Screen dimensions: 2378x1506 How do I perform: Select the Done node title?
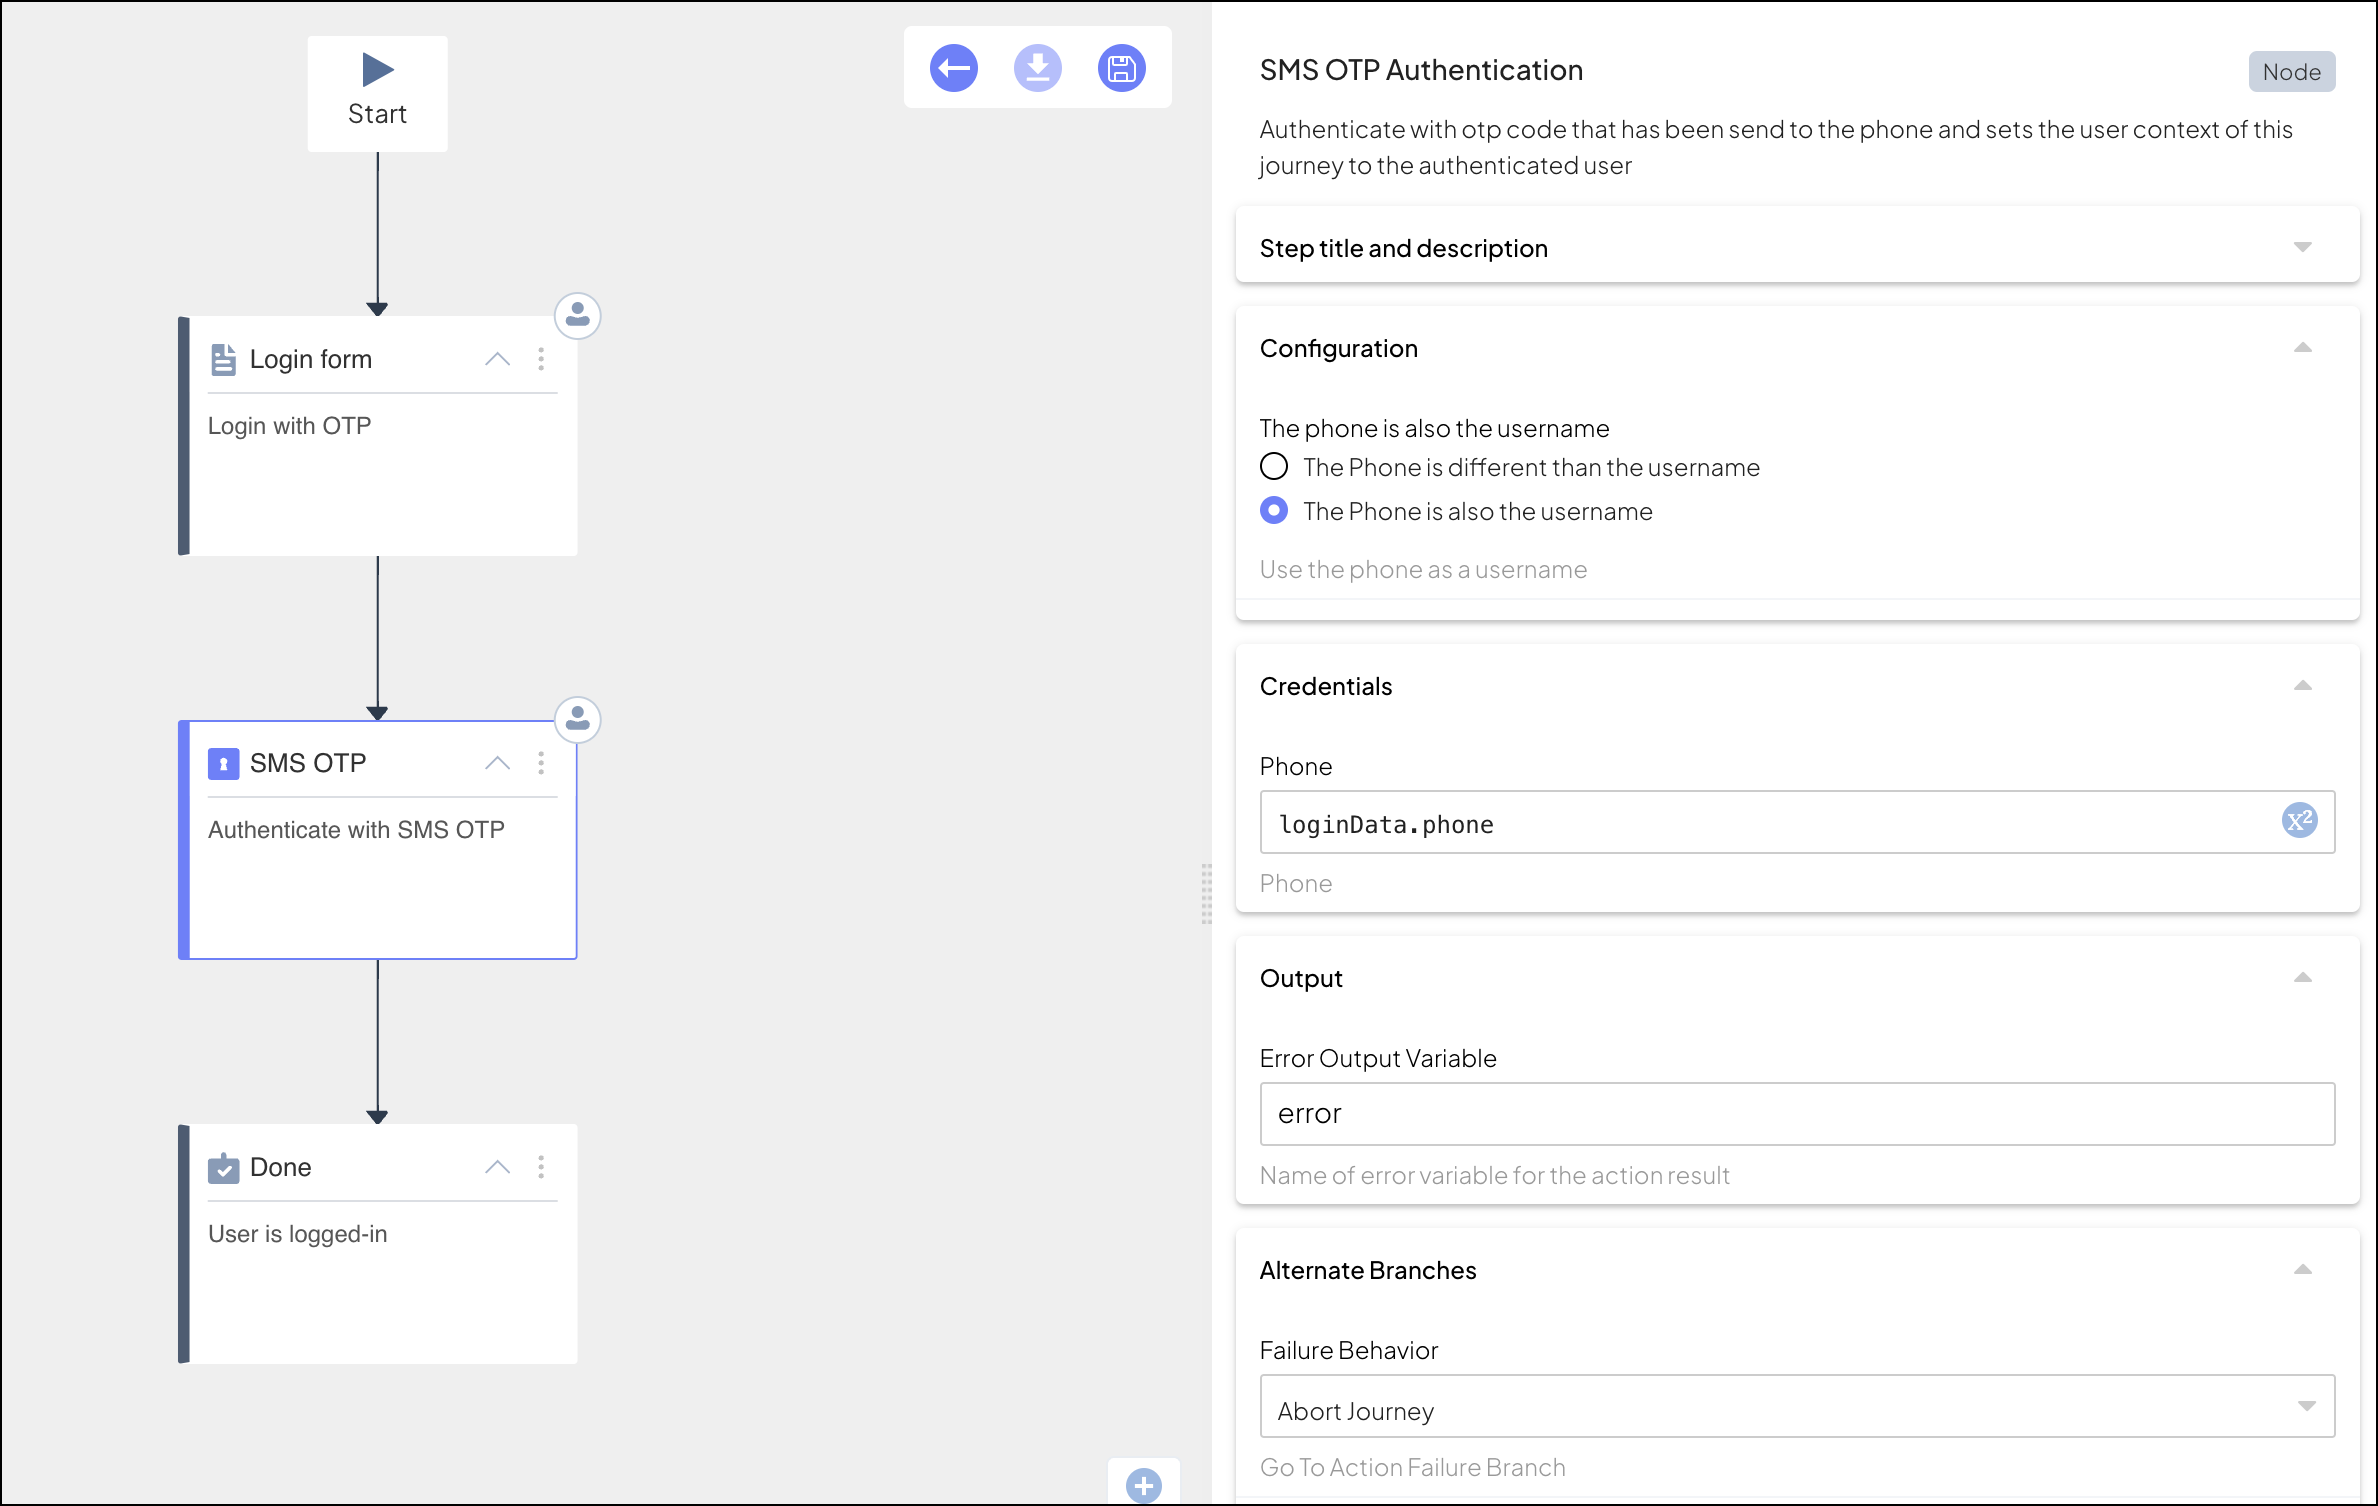click(281, 1167)
